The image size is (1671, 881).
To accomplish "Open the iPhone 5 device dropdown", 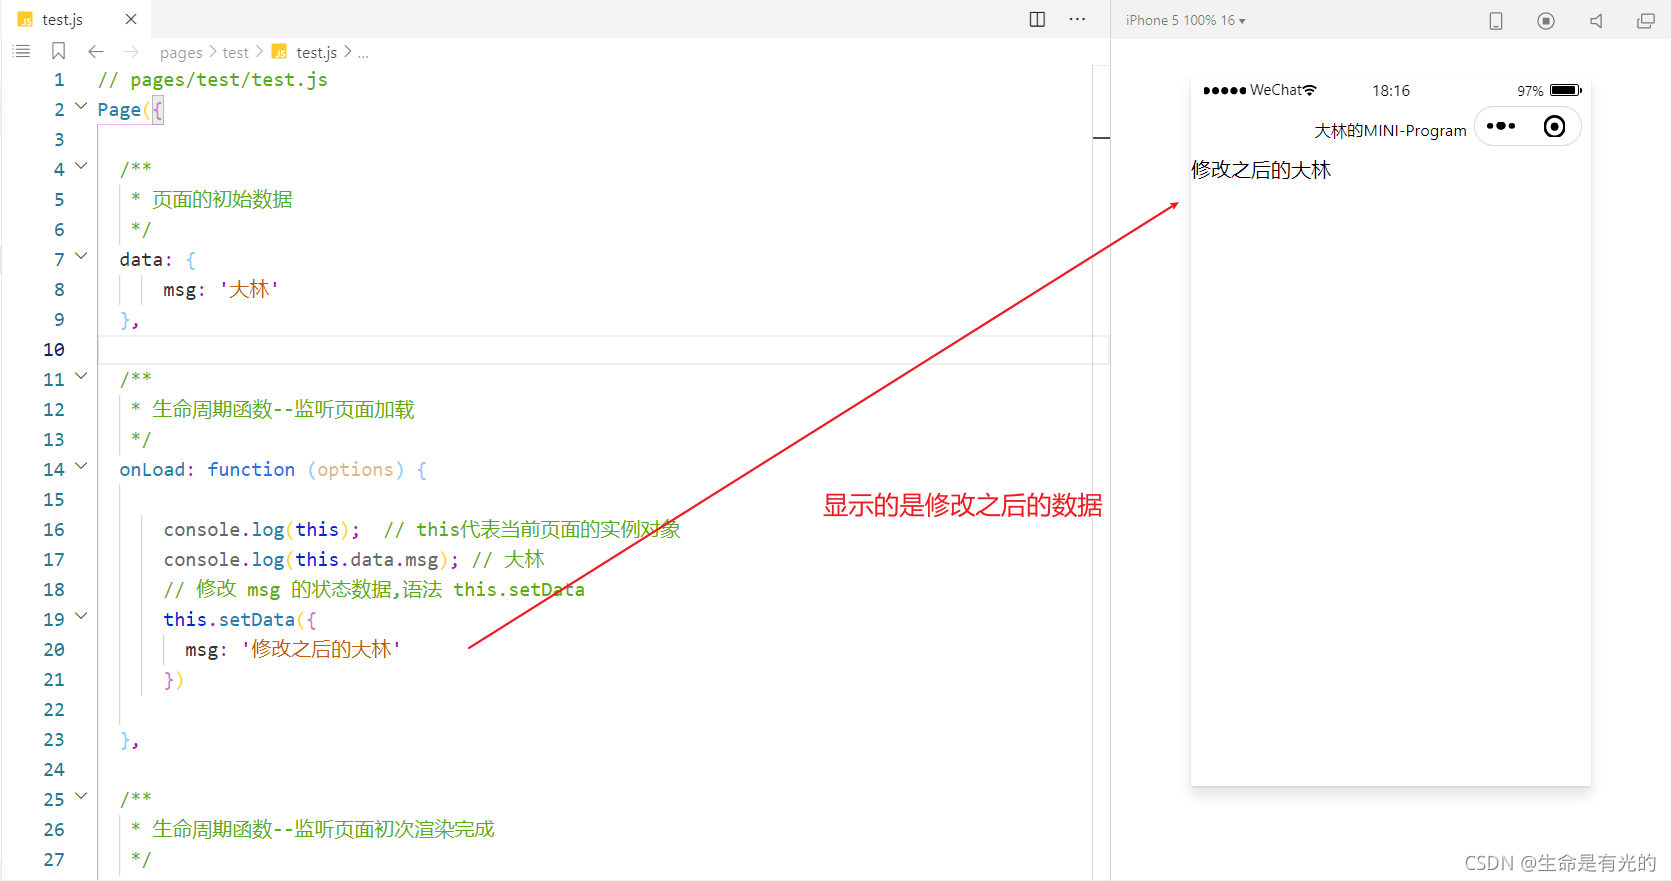I will point(1185,20).
